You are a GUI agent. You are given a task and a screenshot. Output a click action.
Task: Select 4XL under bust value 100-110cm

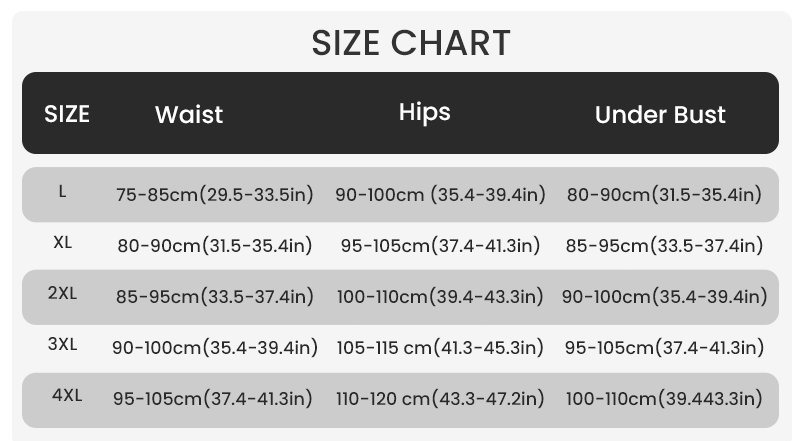[x=664, y=399]
